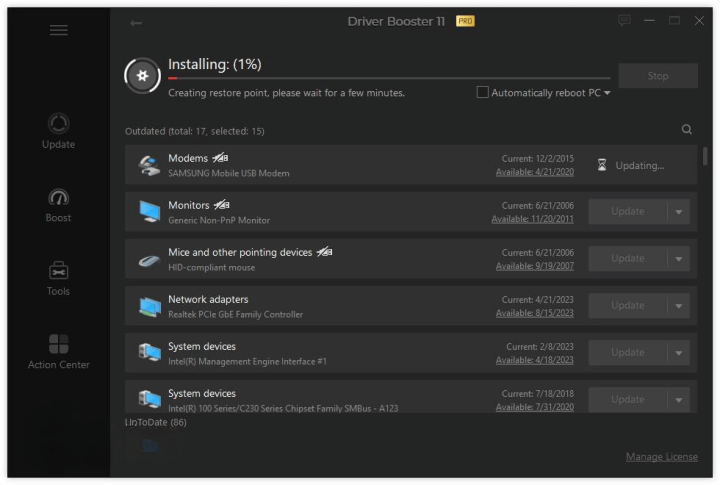
Task: Update the Realtek PCIe GbE driver
Action: coord(628,306)
